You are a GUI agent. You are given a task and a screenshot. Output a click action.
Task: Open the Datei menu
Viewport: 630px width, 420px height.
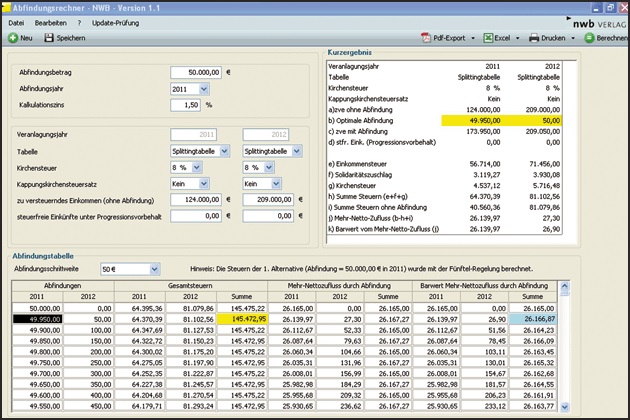(17, 21)
